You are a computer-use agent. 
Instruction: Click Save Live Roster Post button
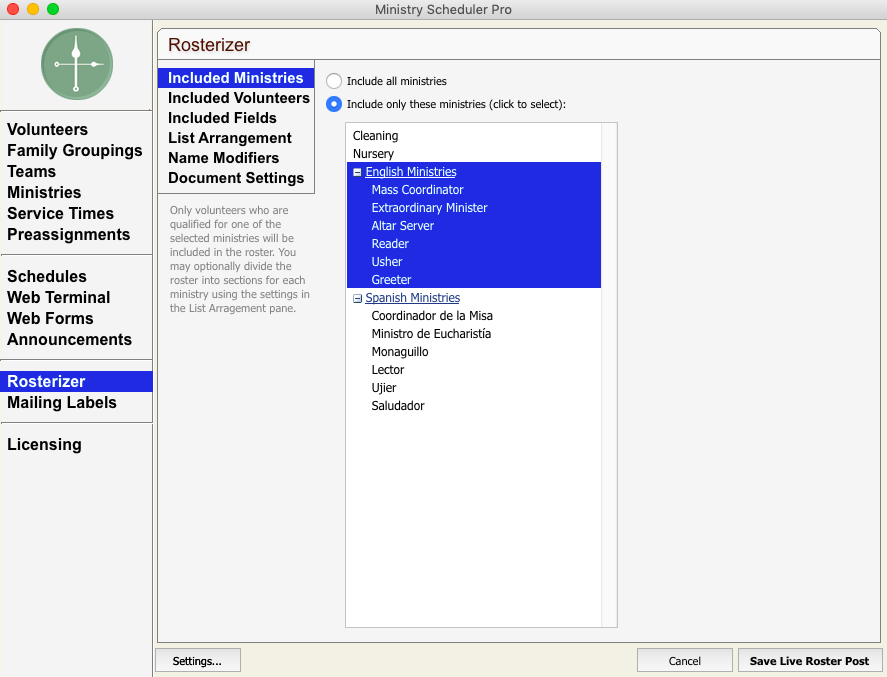(810, 660)
